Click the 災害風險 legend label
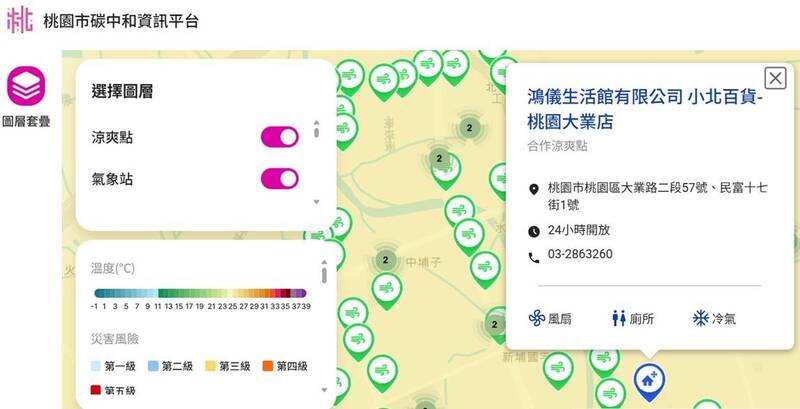 (x=115, y=339)
